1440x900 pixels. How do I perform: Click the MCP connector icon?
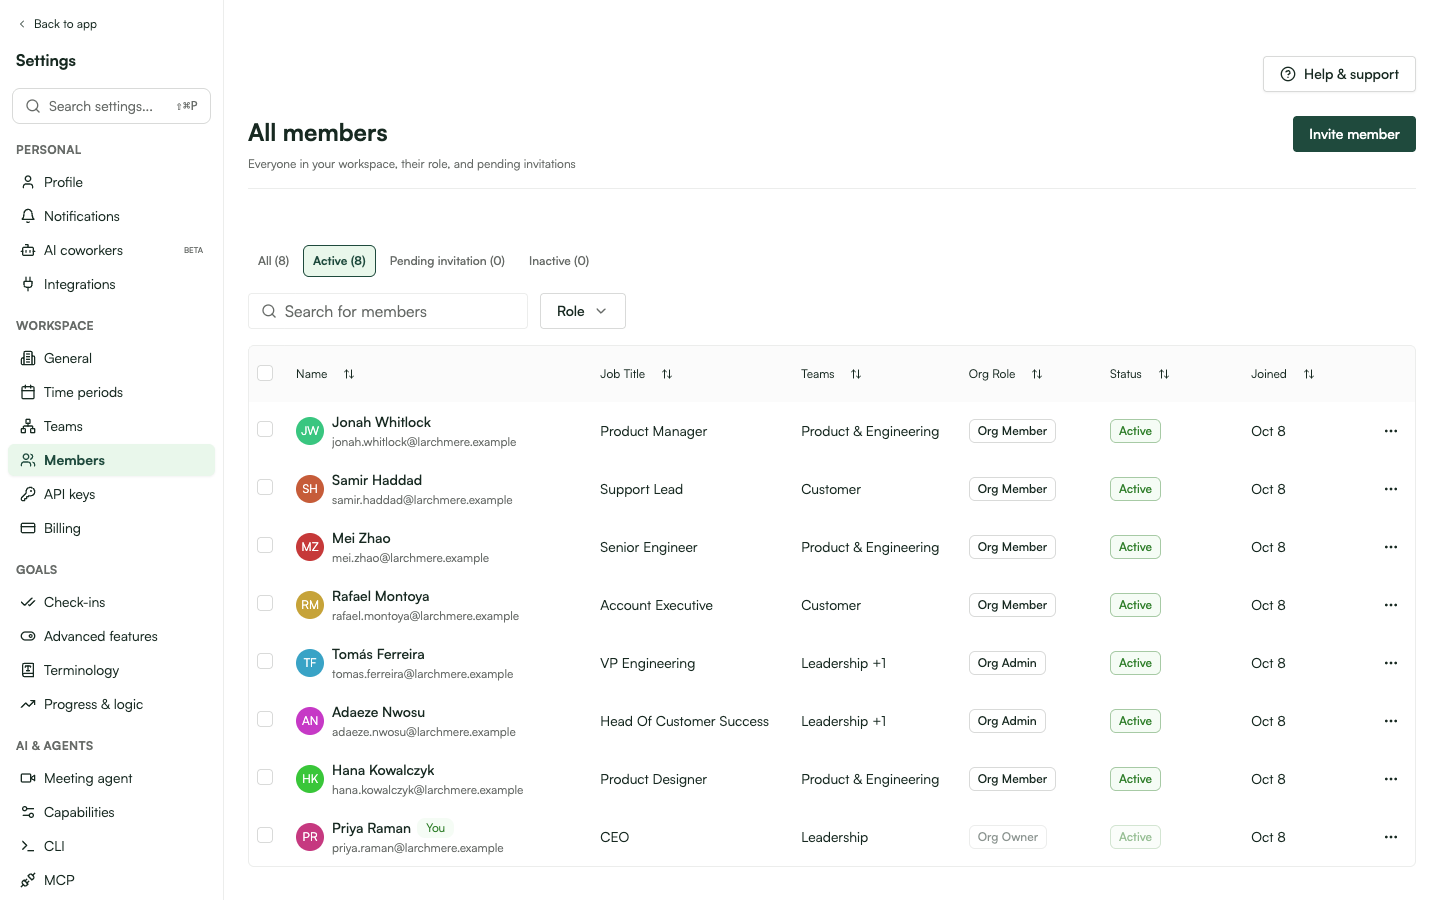pos(28,880)
